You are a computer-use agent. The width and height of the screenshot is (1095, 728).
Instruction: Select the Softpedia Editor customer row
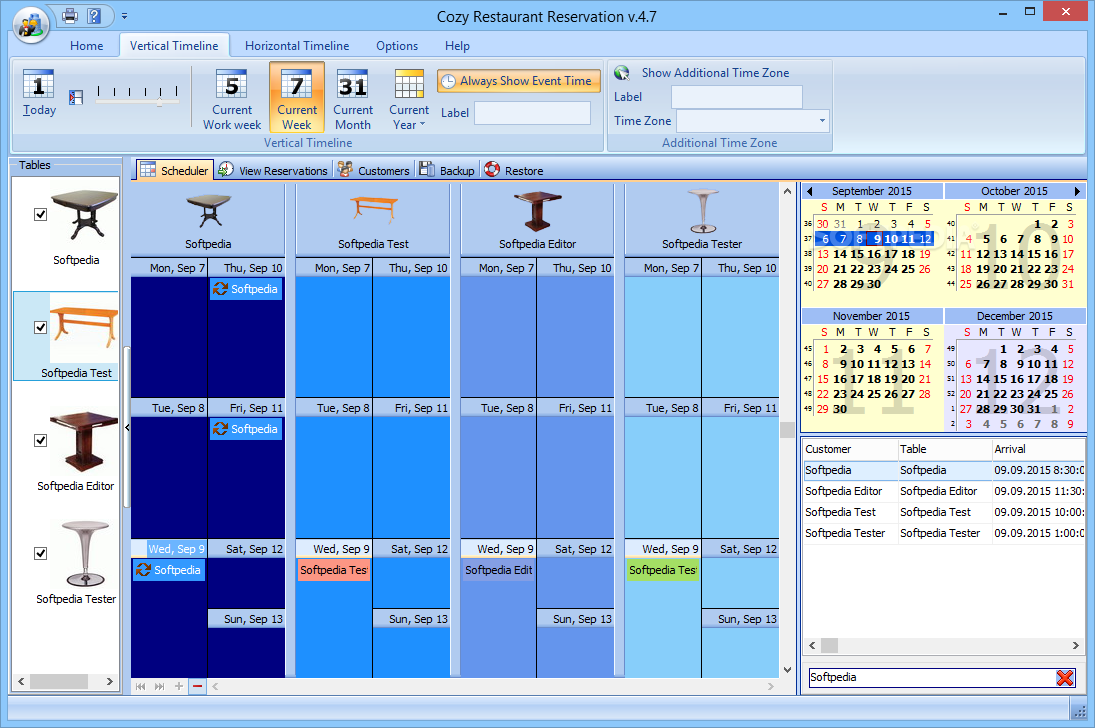(x=944, y=491)
